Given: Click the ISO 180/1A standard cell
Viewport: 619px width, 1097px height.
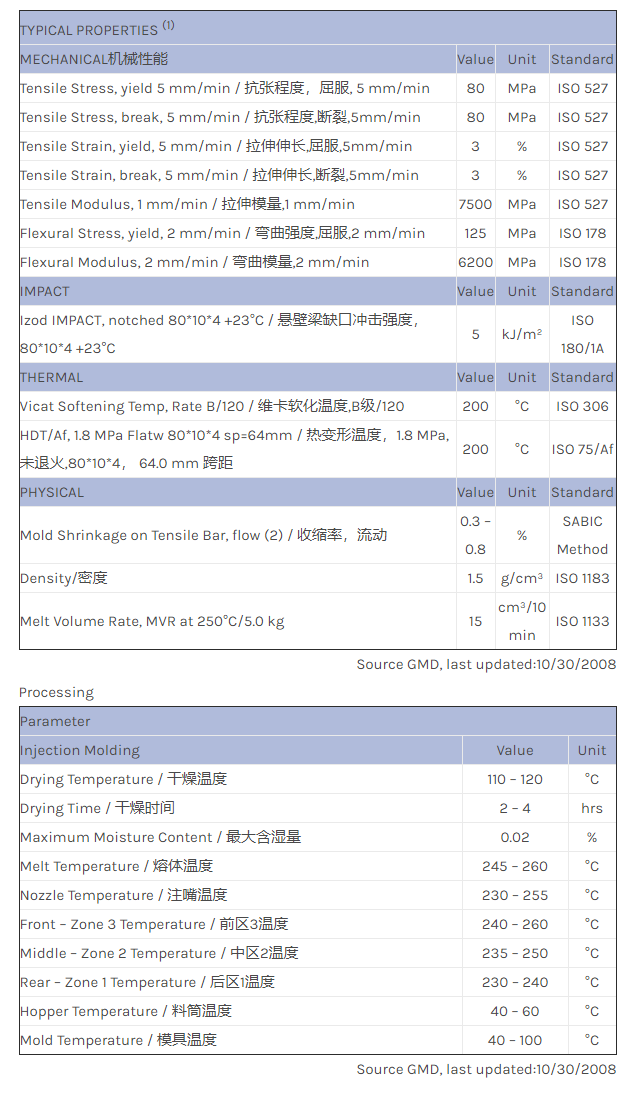Looking at the screenshot, I should point(583,334).
